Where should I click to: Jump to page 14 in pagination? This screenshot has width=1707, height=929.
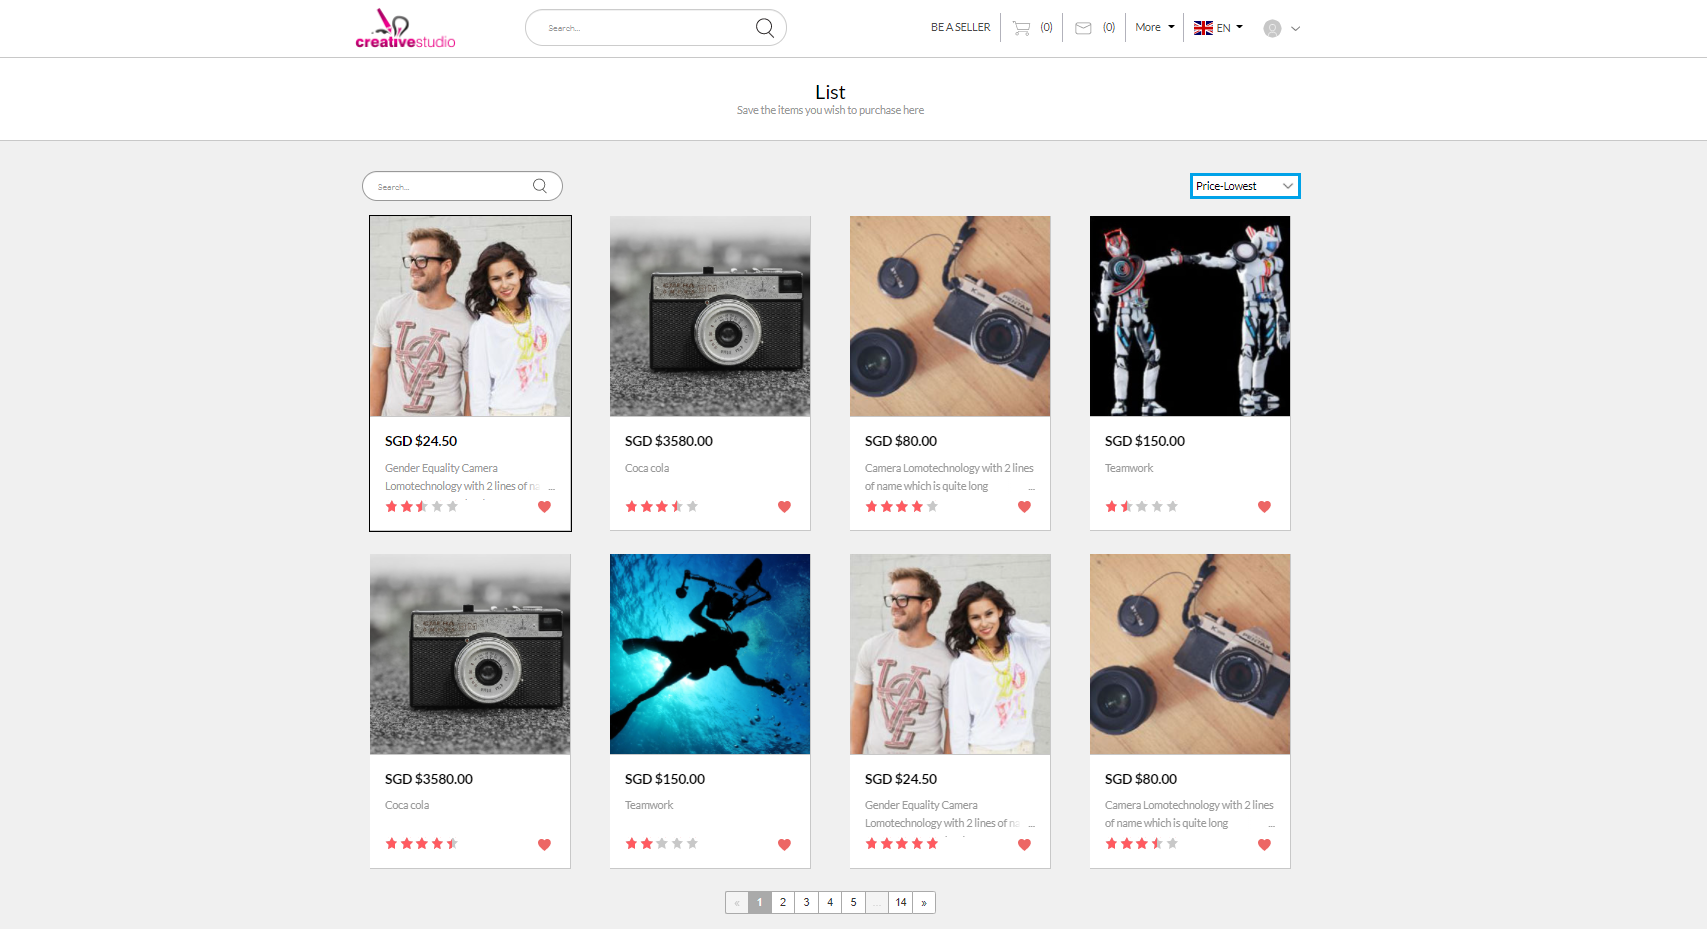coord(901,903)
